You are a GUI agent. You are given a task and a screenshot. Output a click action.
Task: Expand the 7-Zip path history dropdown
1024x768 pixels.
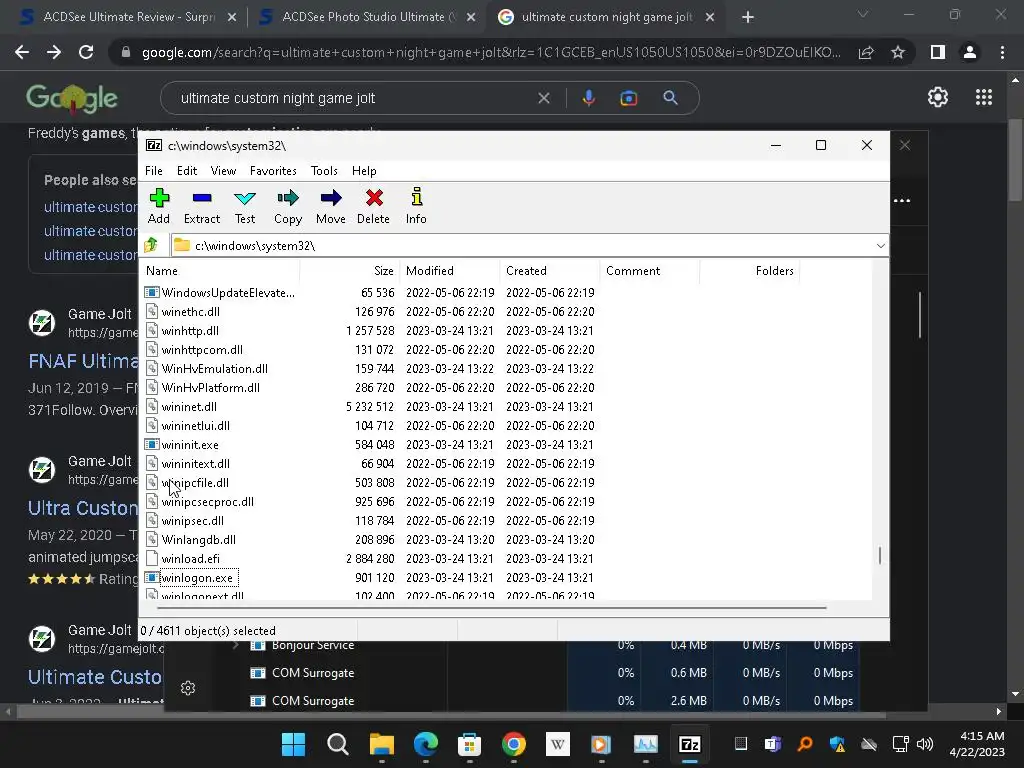(x=880, y=246)
